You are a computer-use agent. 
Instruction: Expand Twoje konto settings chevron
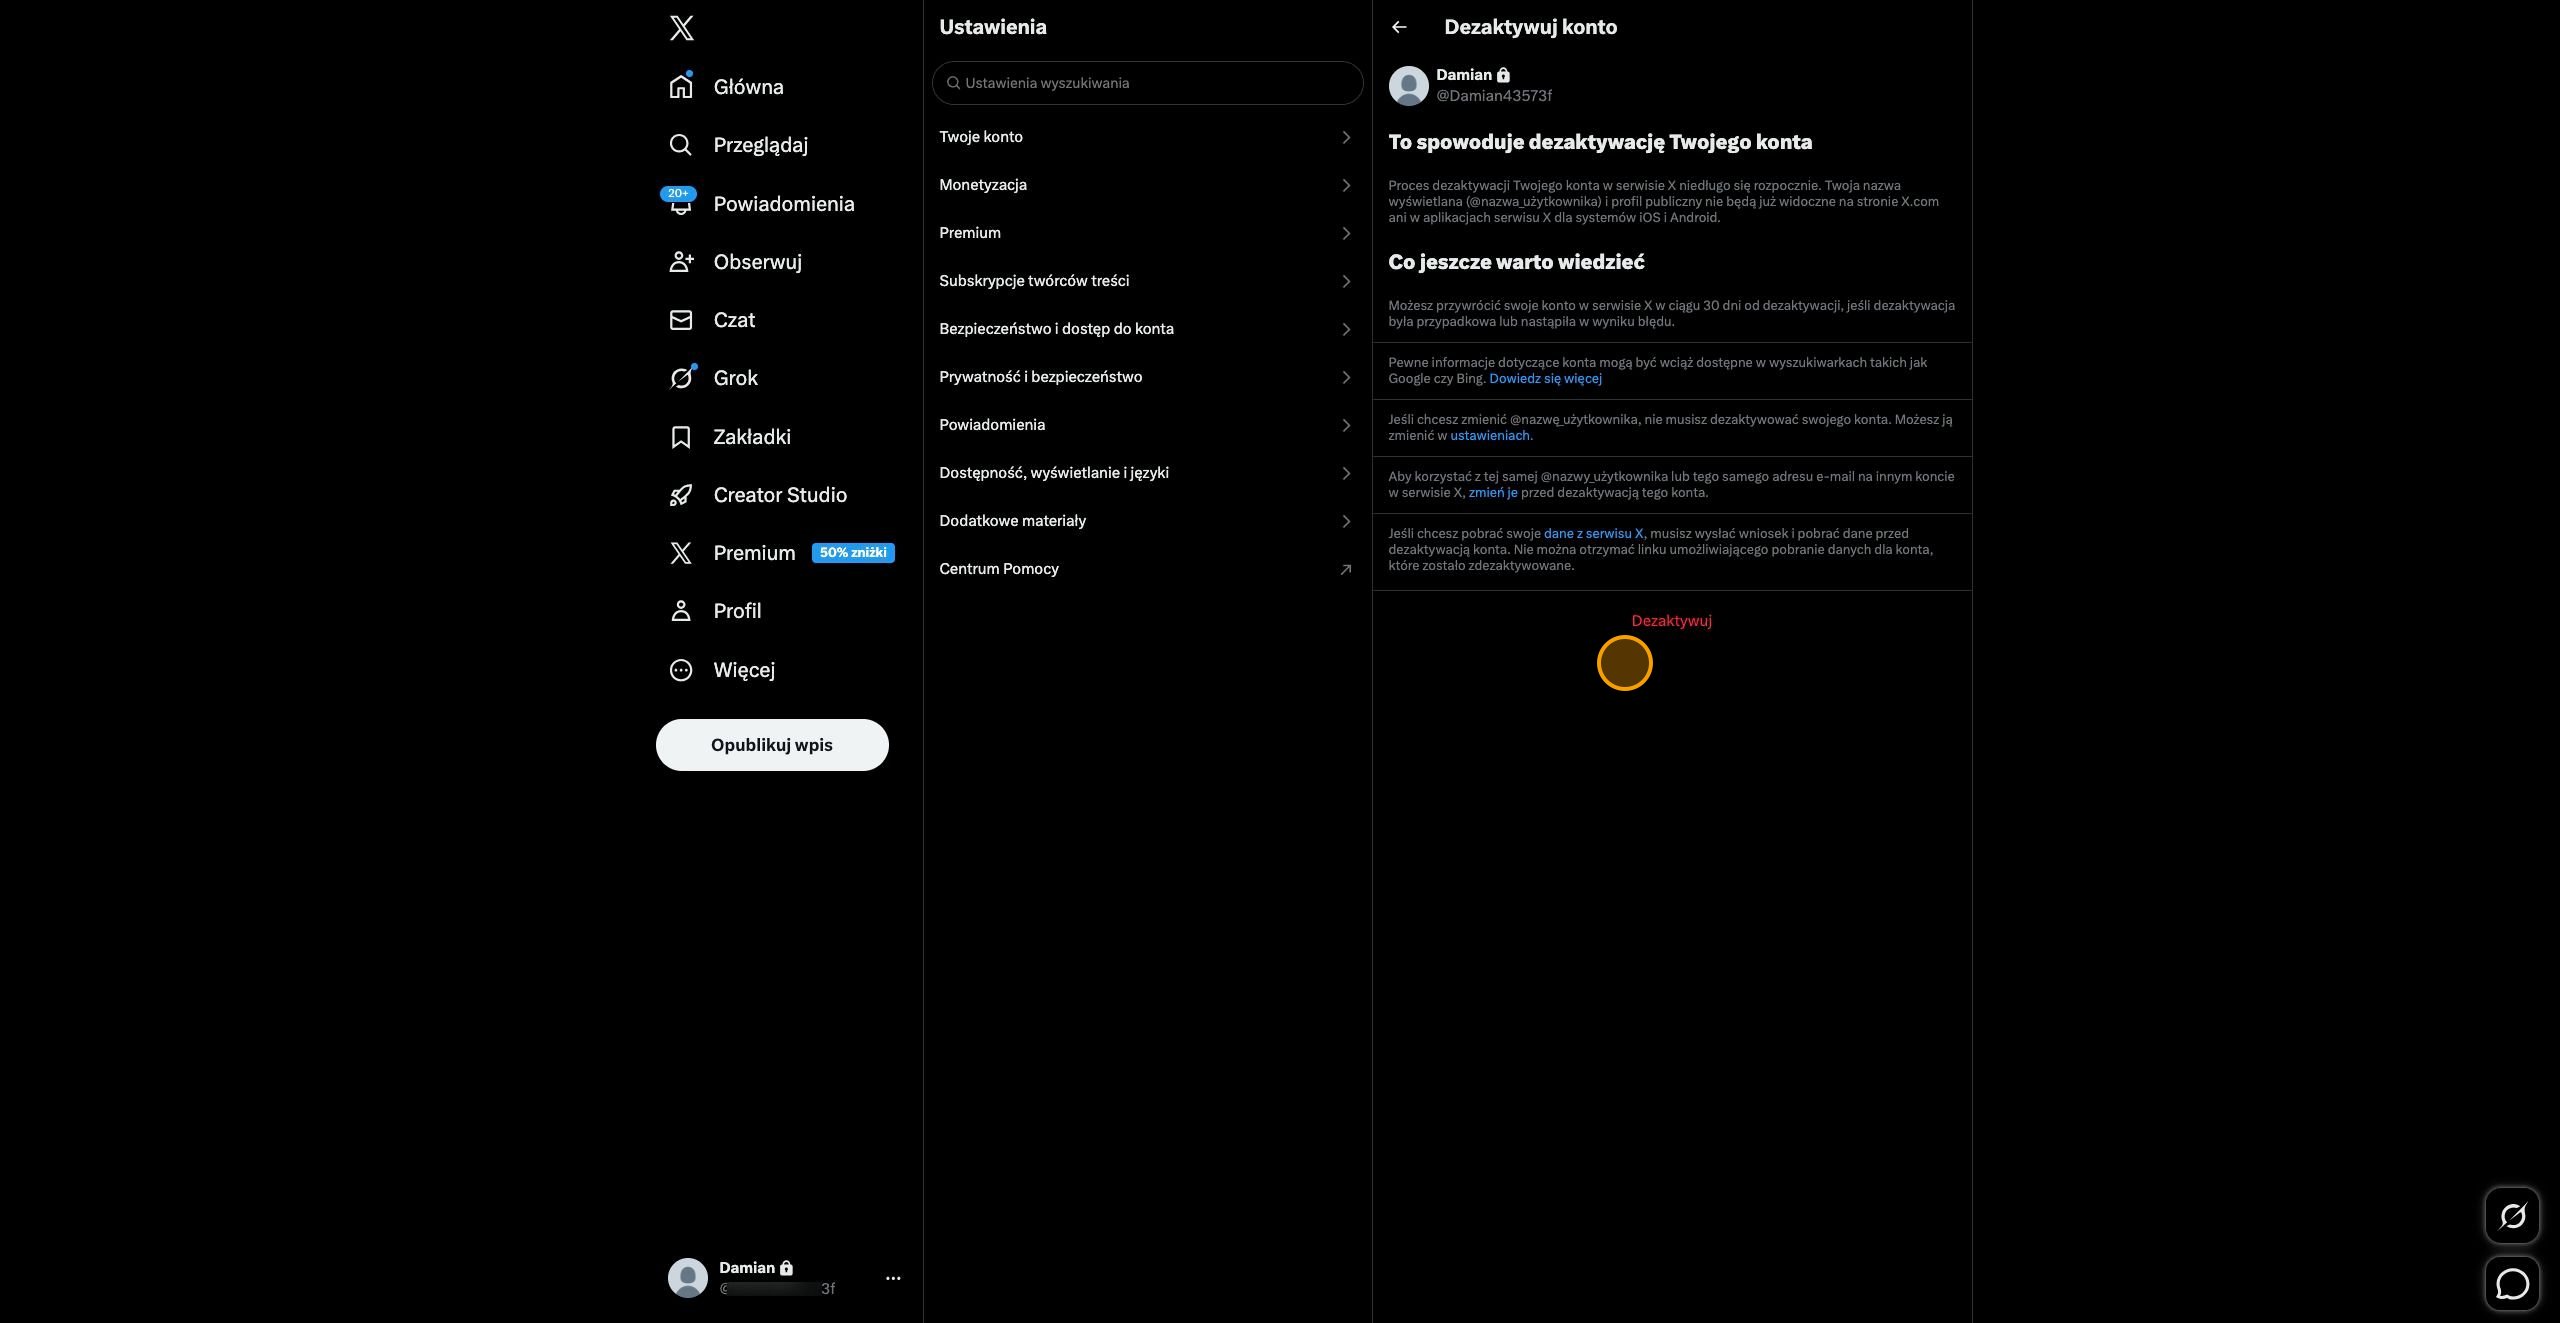tap(1346, 137)
